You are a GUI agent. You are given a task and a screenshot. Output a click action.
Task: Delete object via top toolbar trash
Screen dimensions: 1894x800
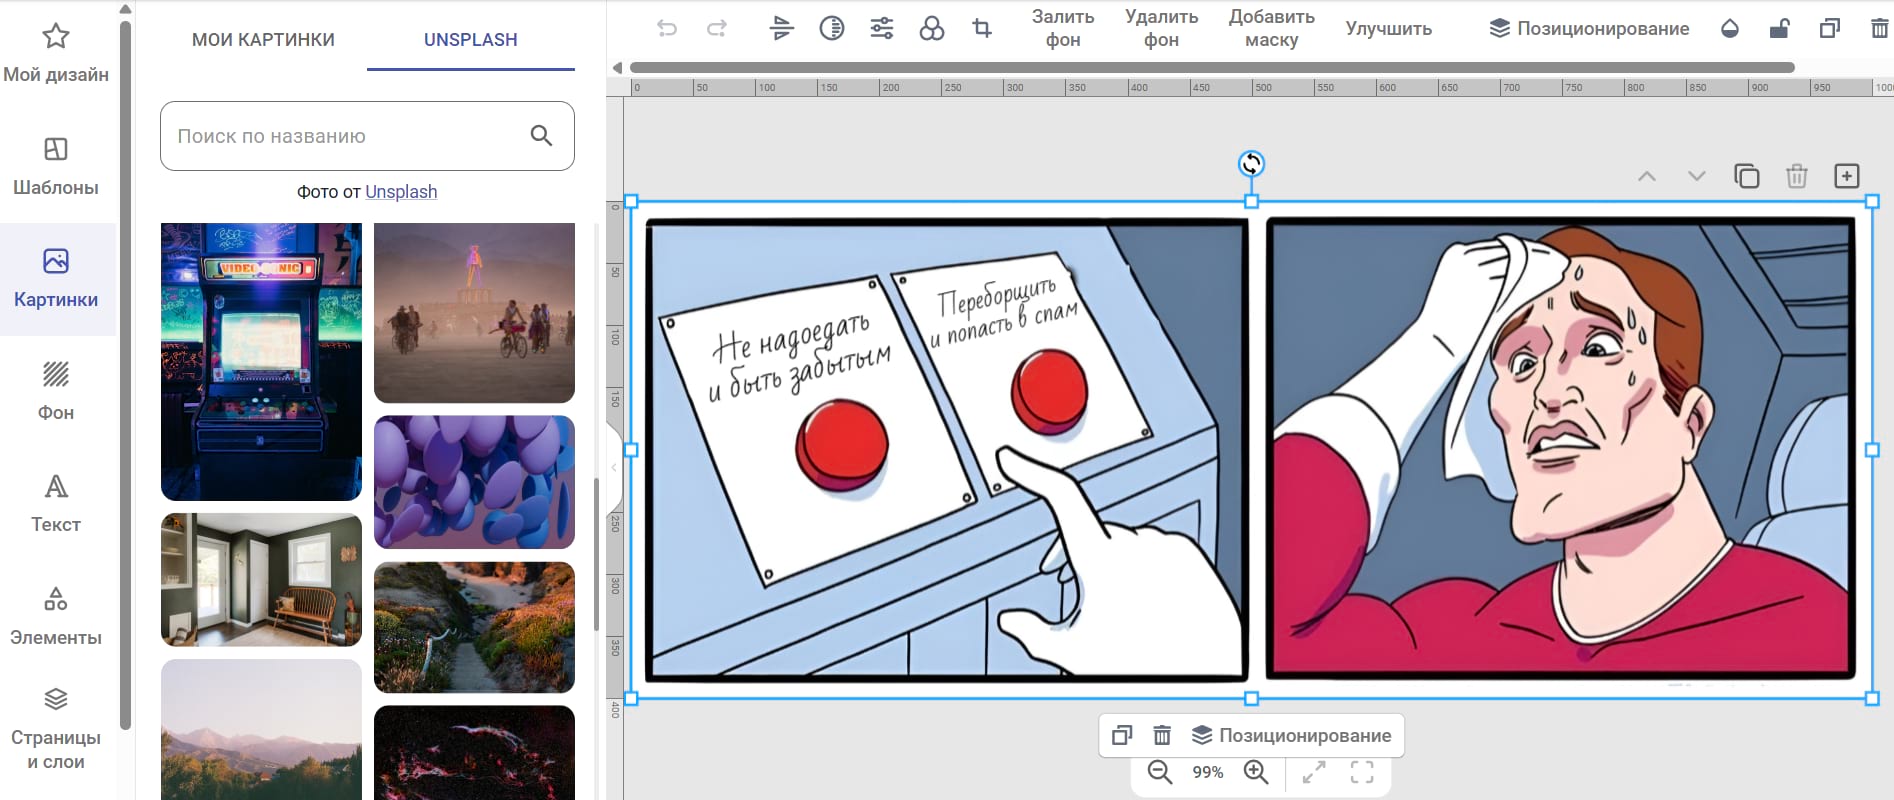coord(1880,29)
